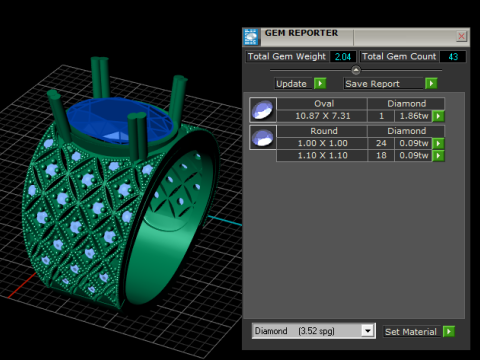Click the Total Gem Weight value field
This screenshot has height=360, width=480.
[343, 57]
